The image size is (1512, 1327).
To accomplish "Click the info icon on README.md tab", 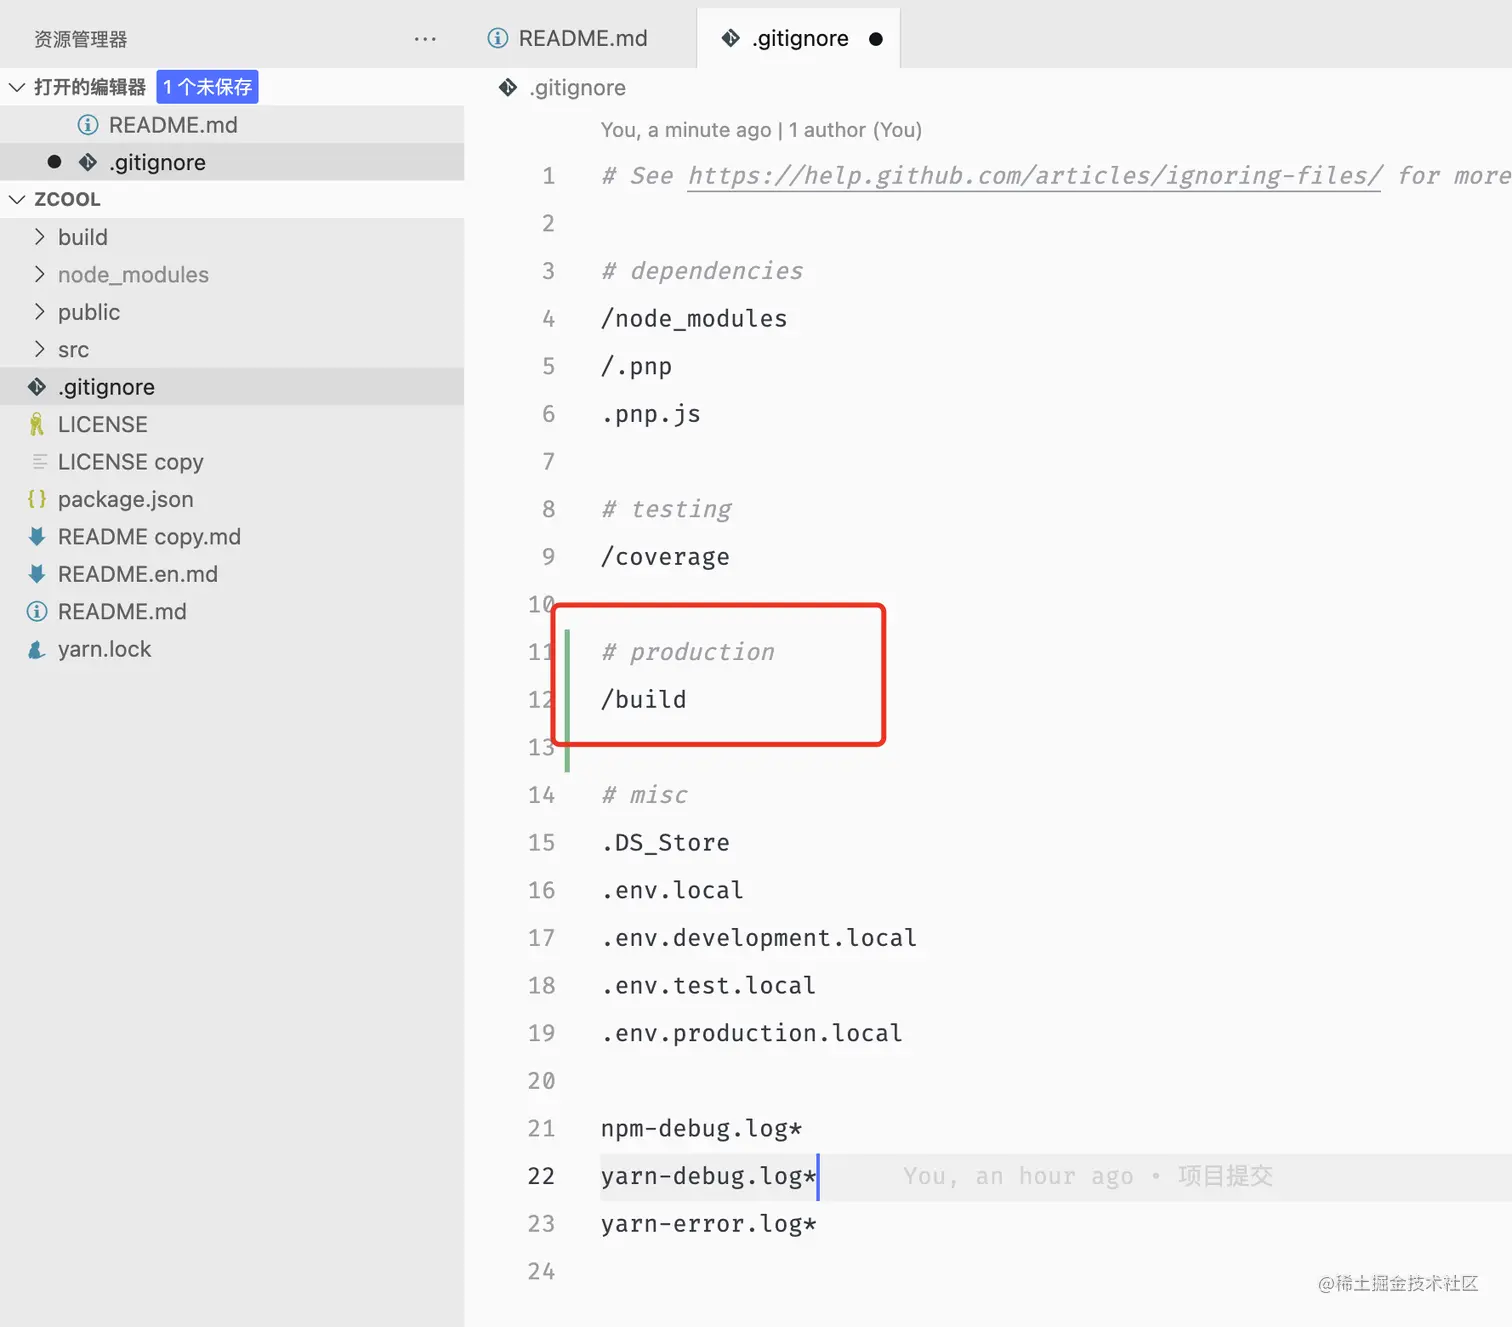I will click(x=497, y=38).
